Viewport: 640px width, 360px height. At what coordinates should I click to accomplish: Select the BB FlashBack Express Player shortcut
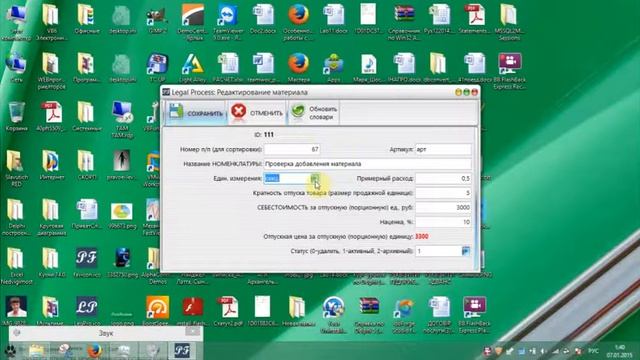tap(474, 314)
